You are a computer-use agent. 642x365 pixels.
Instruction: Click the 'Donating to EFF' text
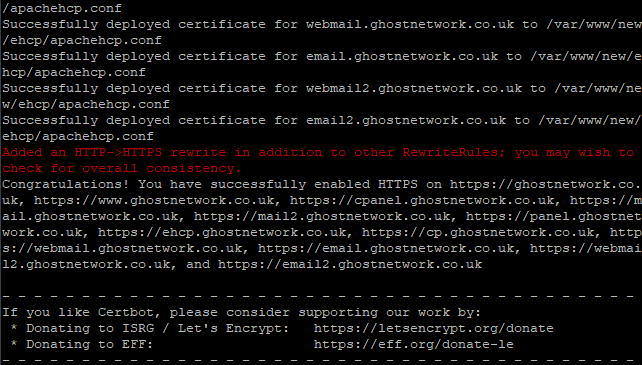point(90,345)
